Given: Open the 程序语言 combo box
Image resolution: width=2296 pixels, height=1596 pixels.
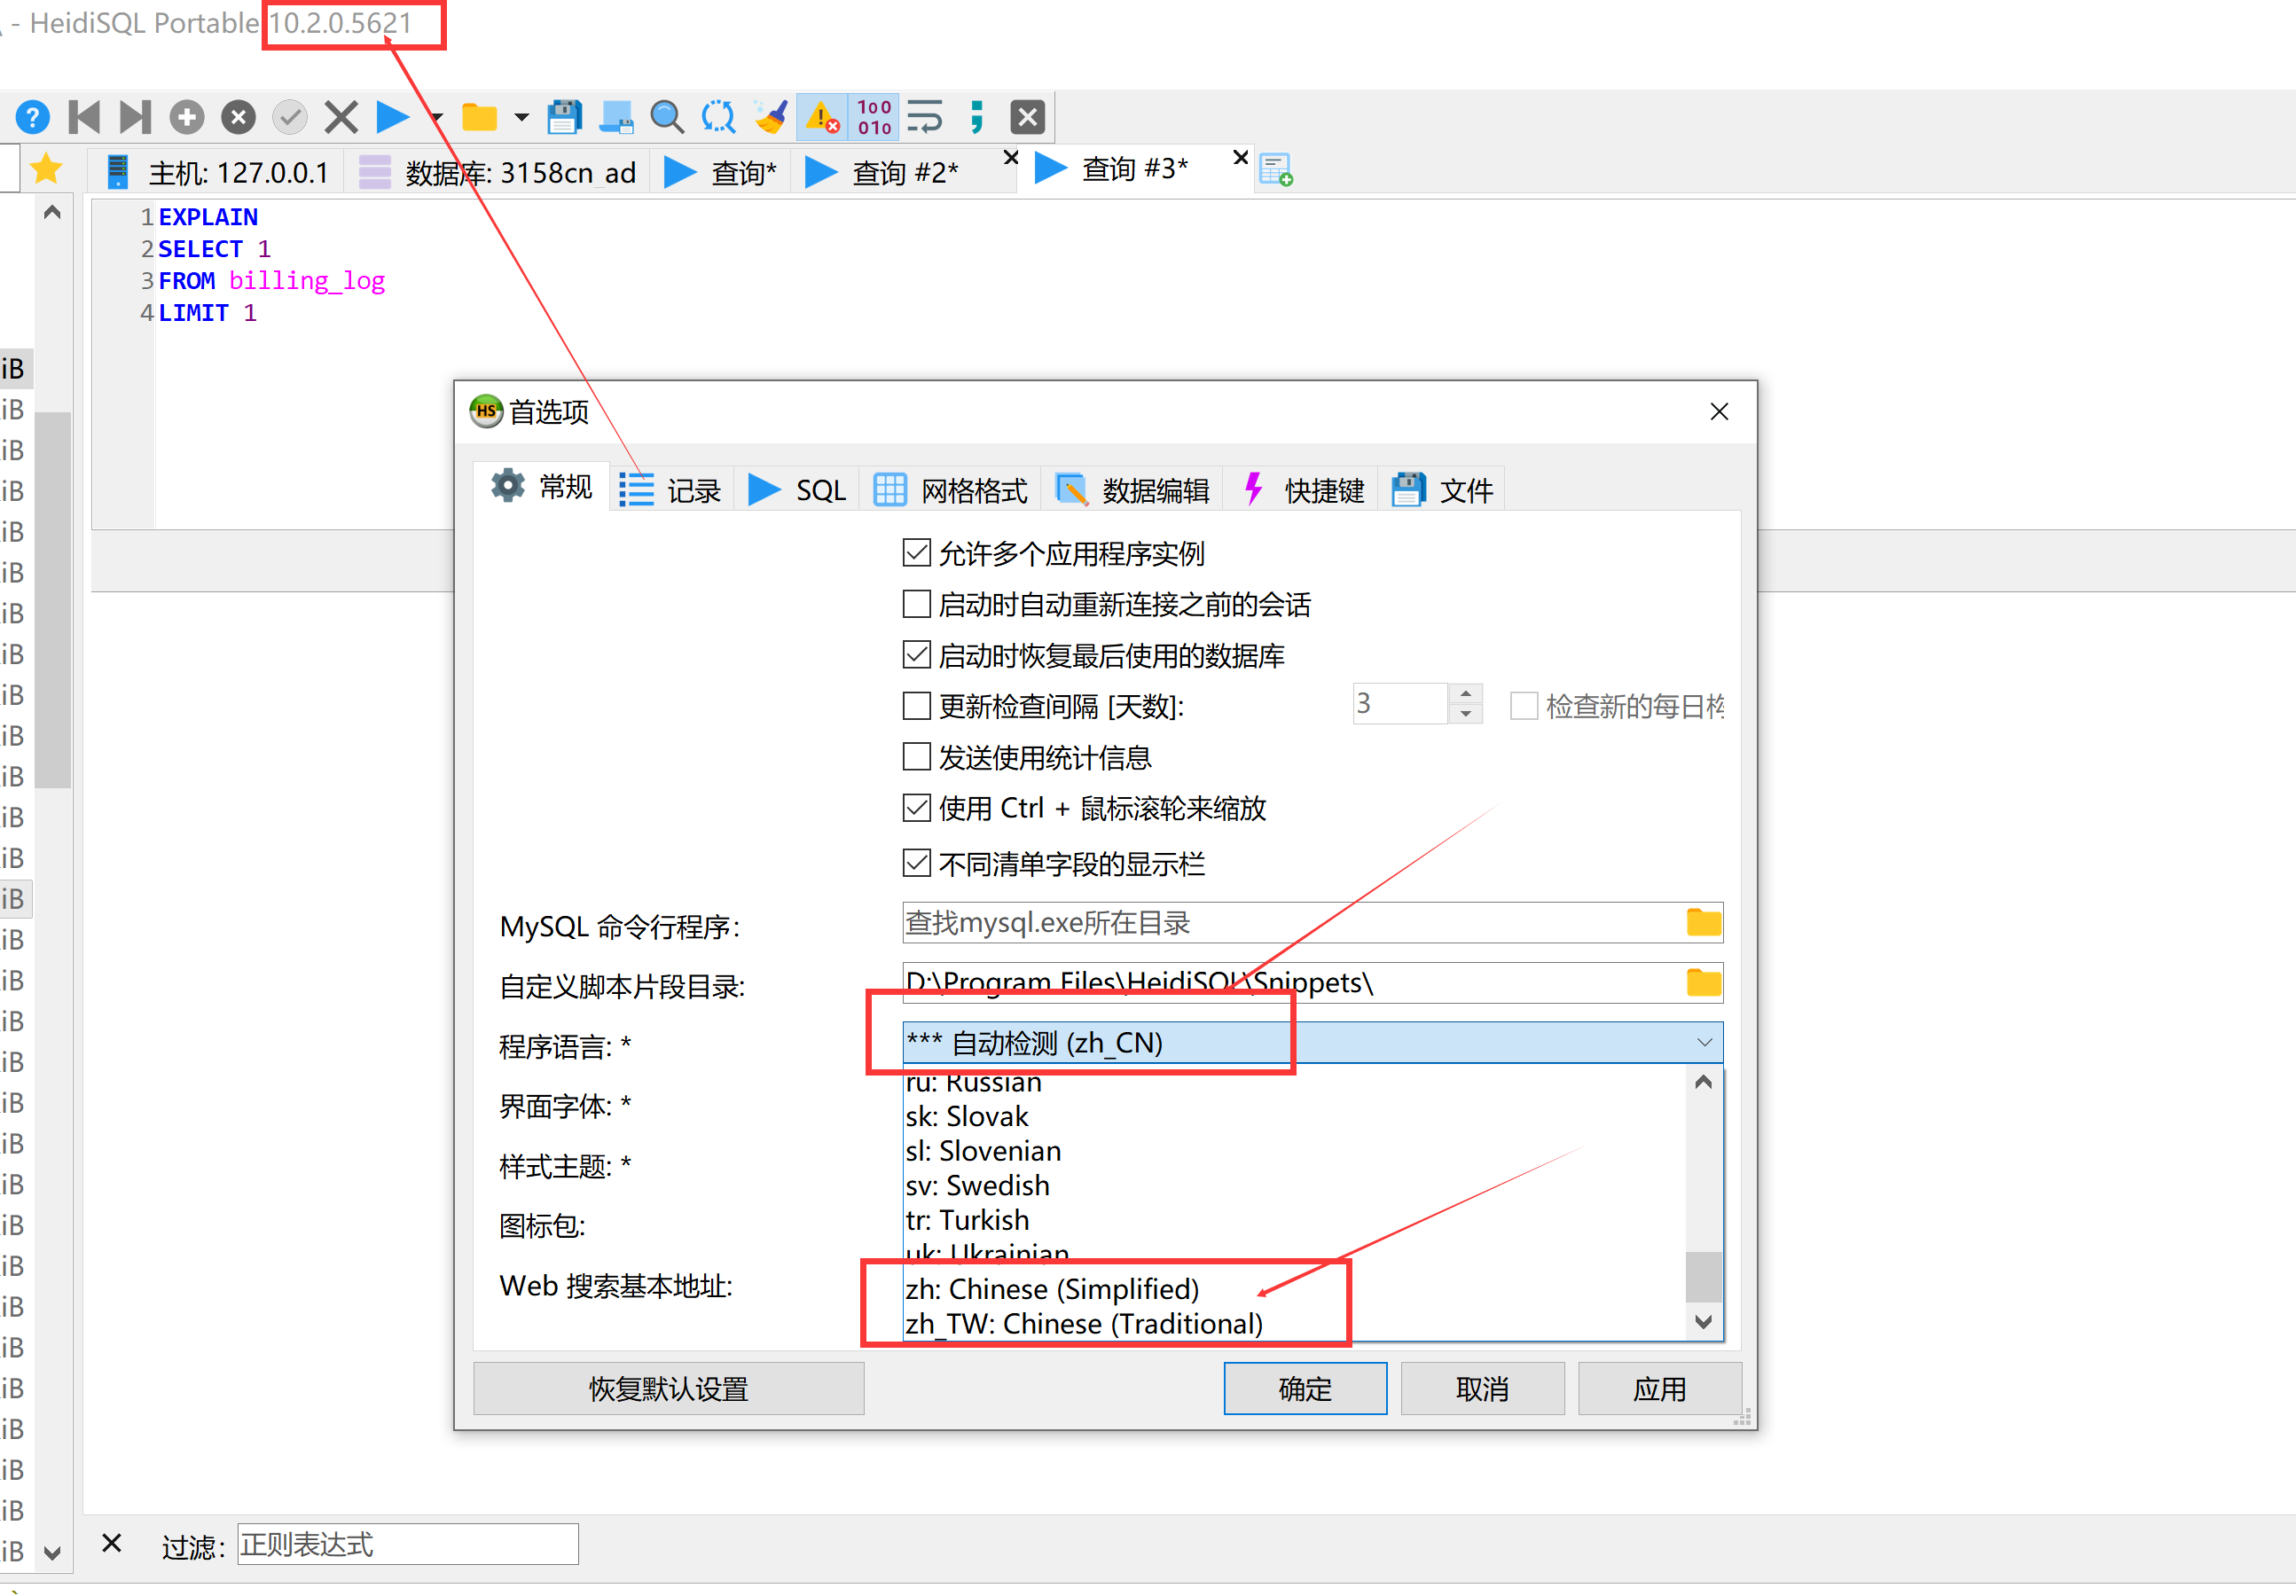Looking at the screenshot, I should tap(1312, 1043).
